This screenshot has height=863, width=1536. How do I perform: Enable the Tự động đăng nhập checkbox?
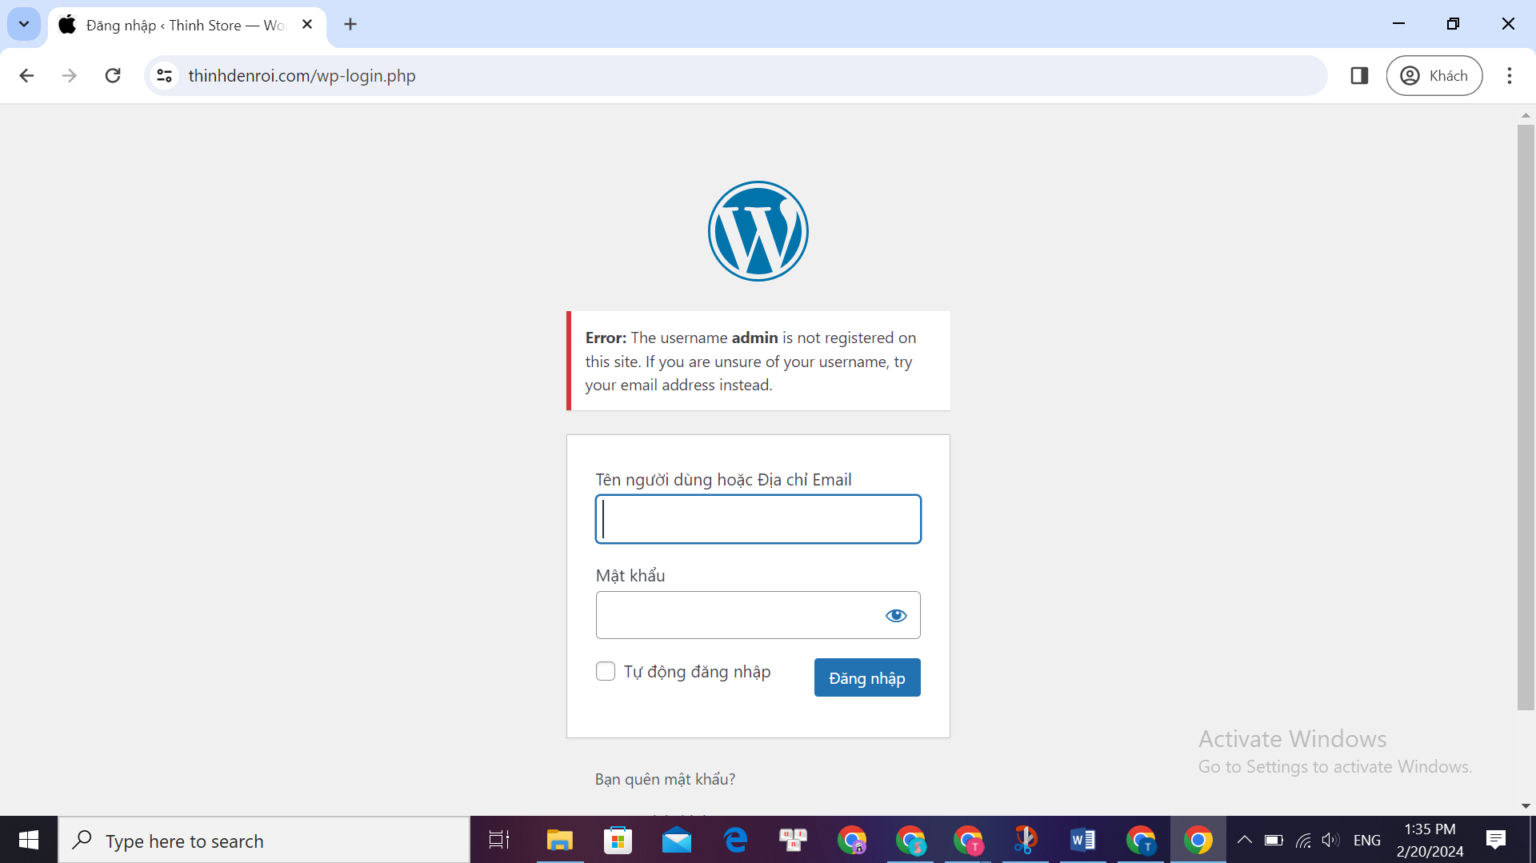pyautogui.click(x=605, y=671)
